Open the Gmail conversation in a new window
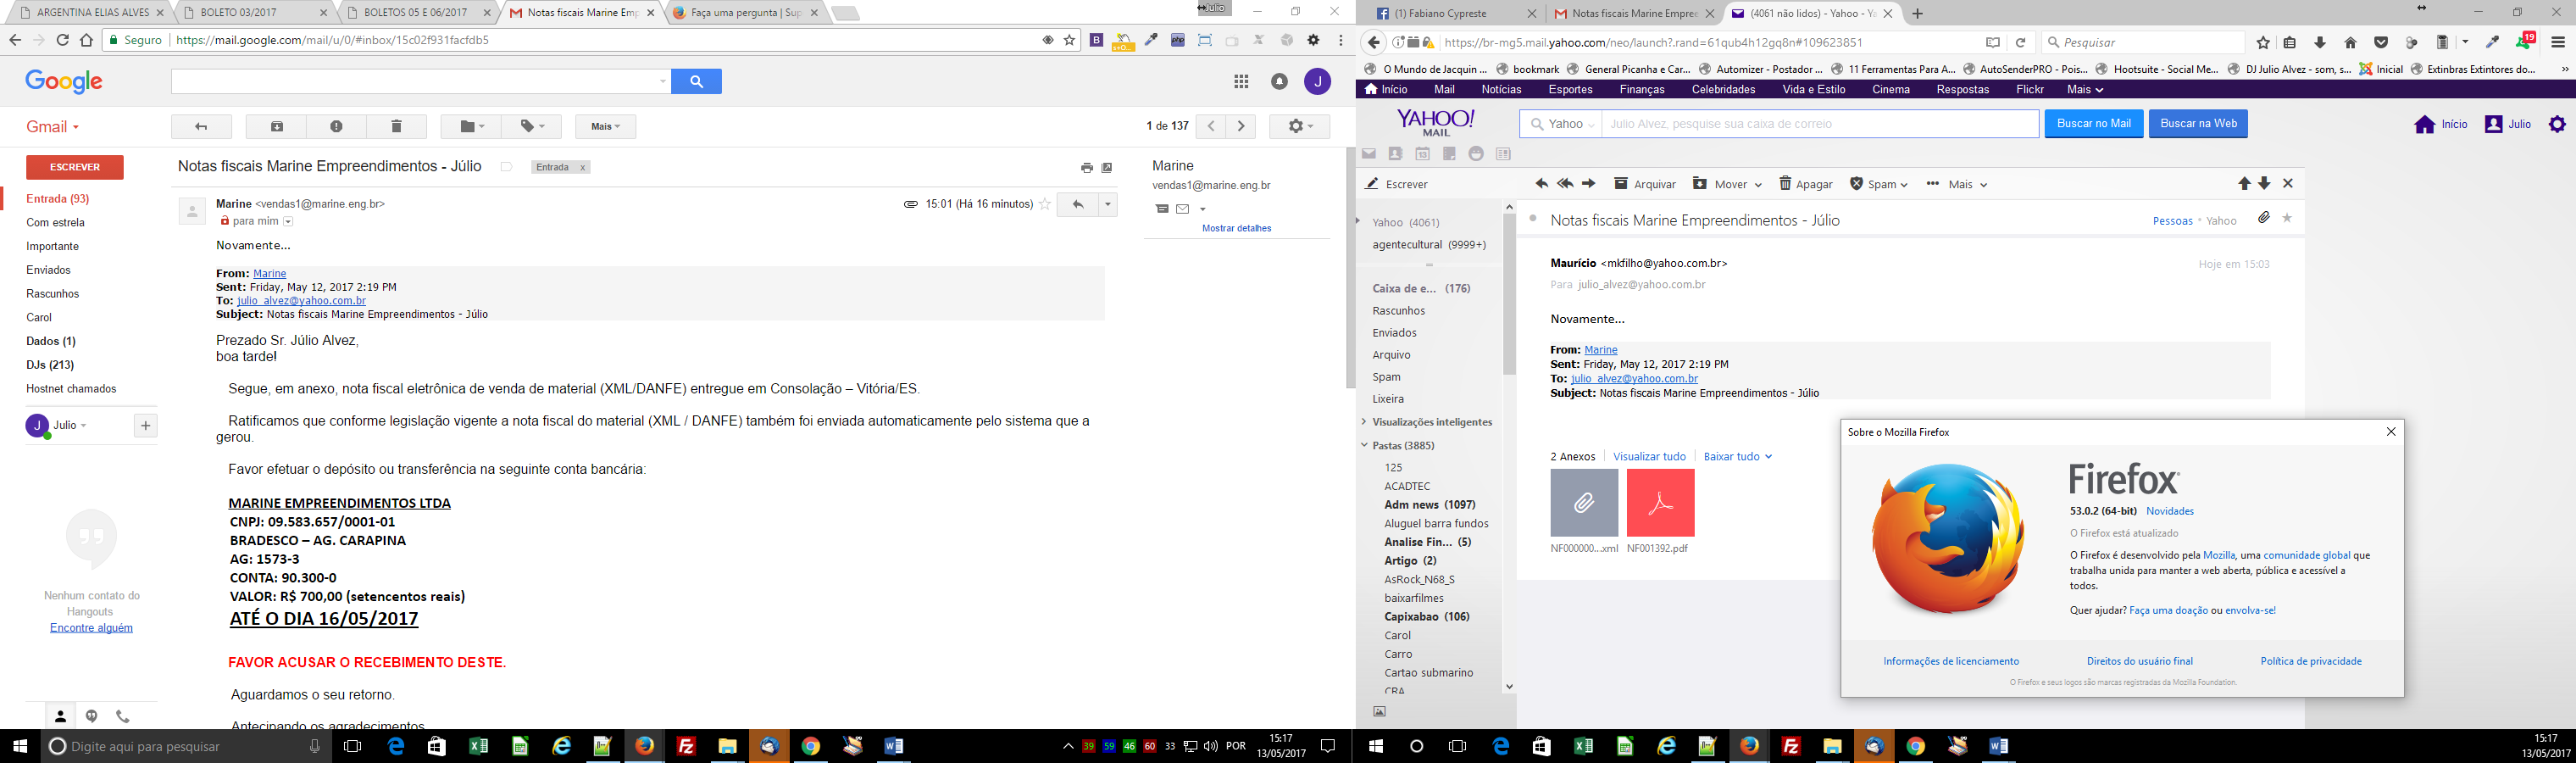The image size is (2576, 763). (1107, 168)
